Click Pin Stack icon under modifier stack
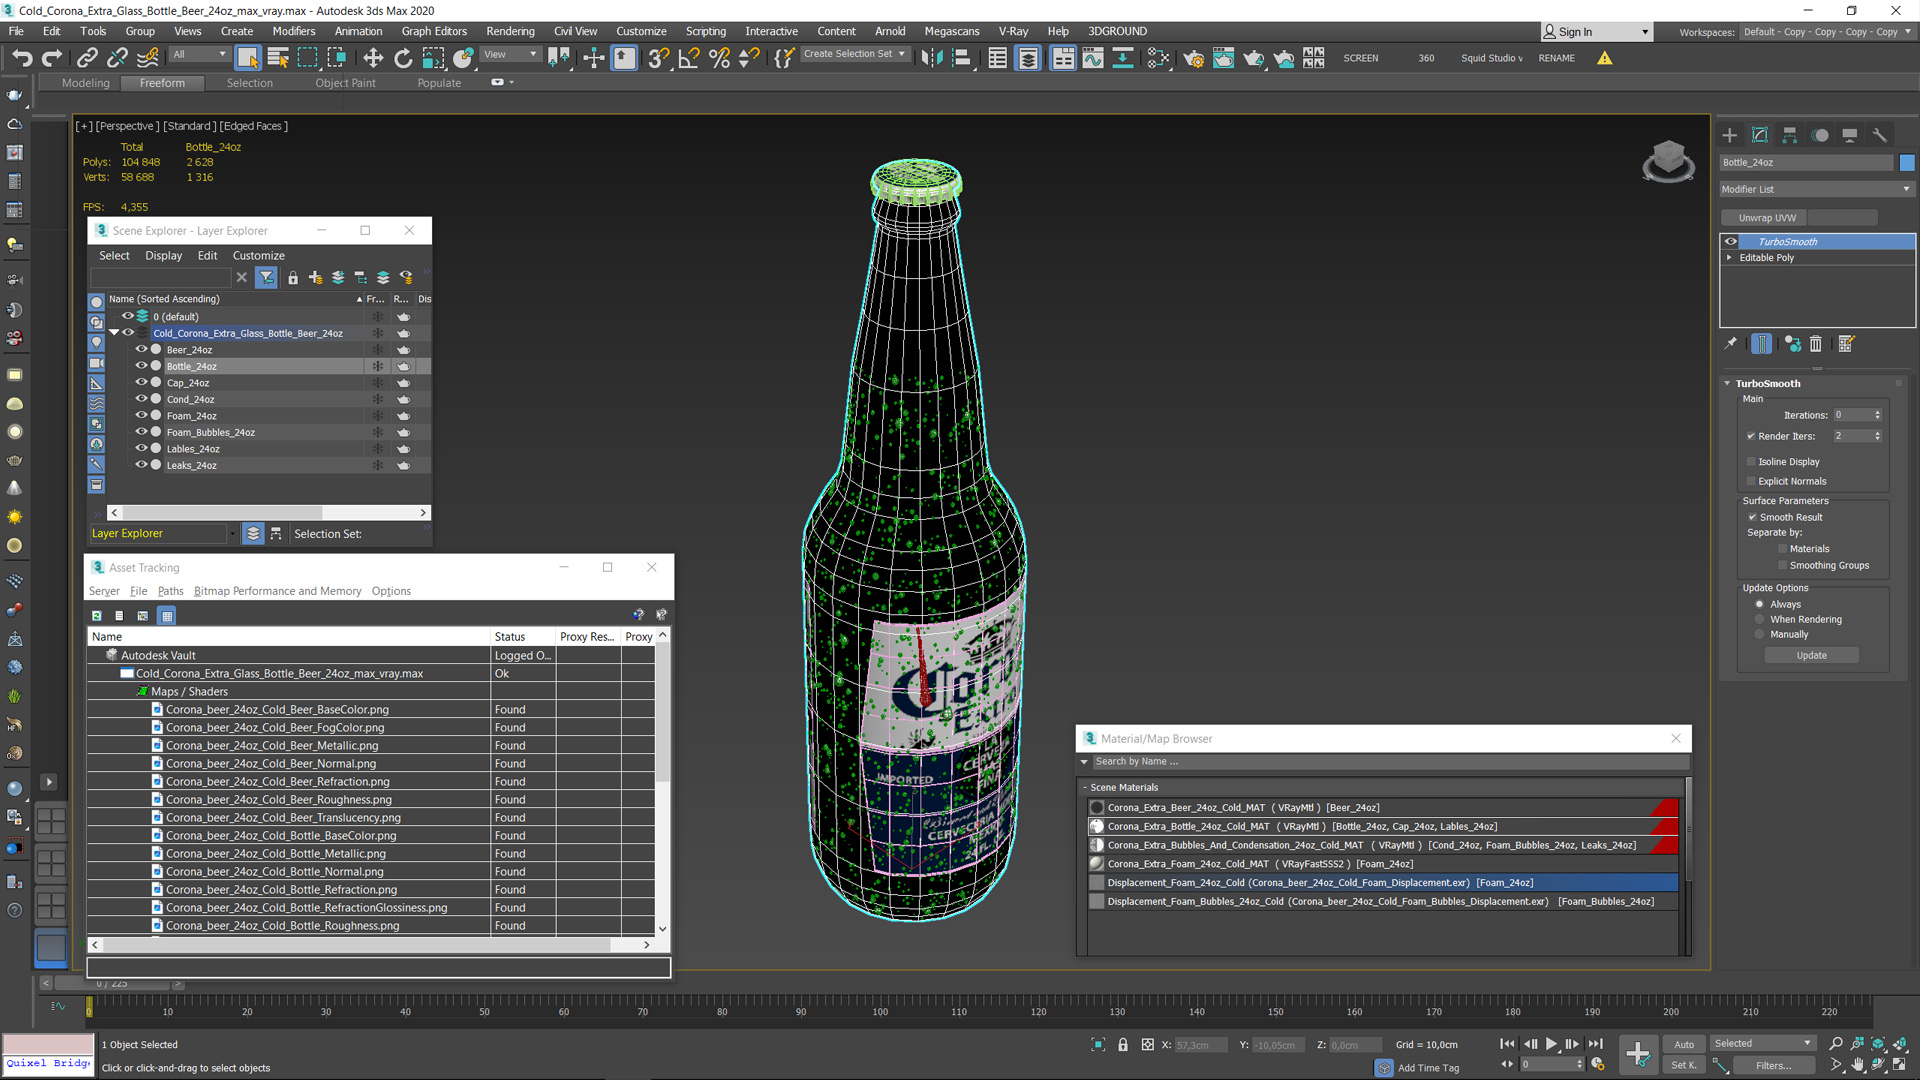The width and height of the screenshot is (1920, 1080). [1731, 344]
